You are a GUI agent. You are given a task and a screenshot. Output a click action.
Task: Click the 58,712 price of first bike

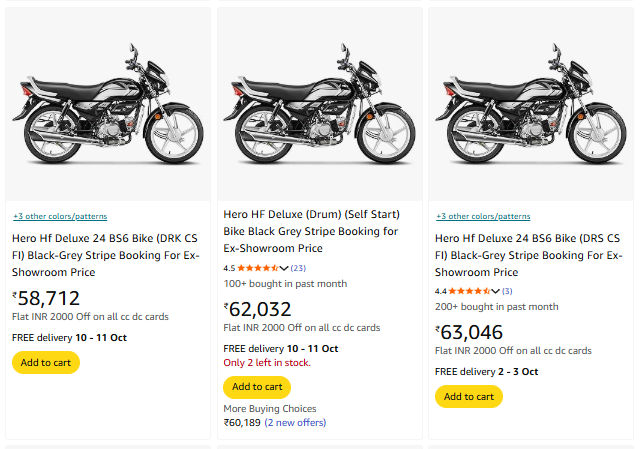click(x=46, y=297)
